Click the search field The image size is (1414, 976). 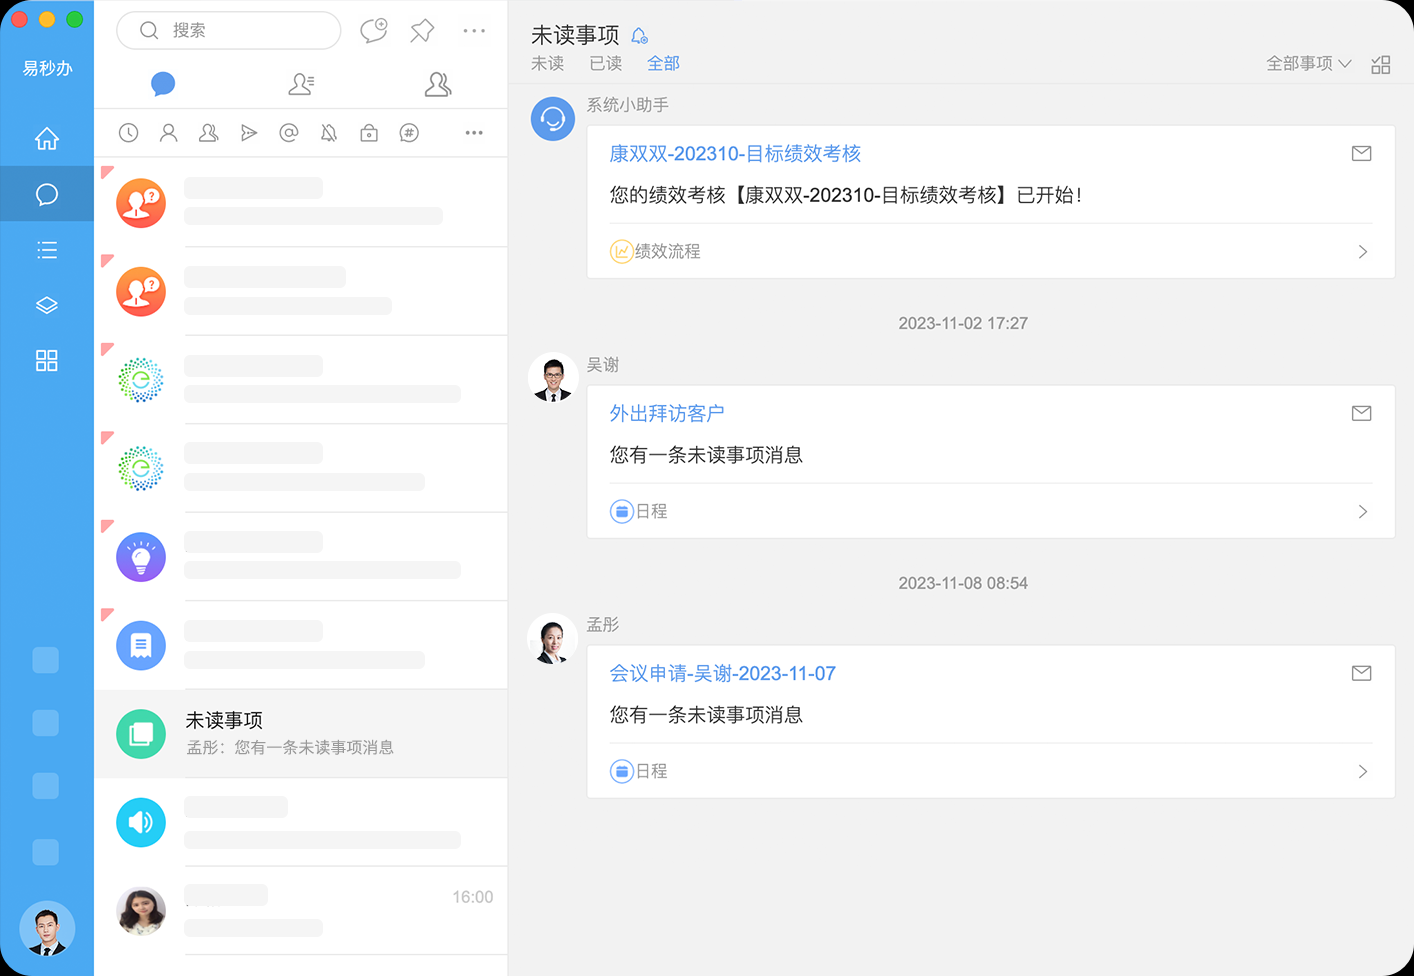[229, 30]
